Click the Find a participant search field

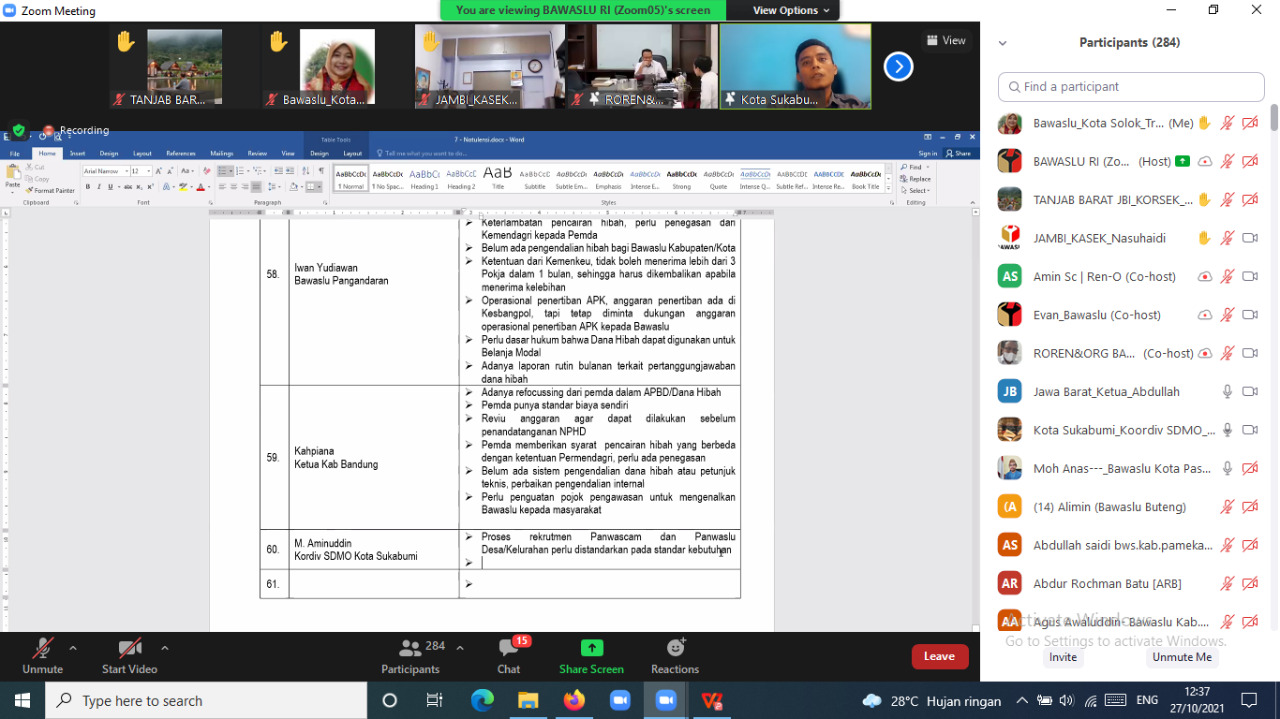tap(1131, 87)
